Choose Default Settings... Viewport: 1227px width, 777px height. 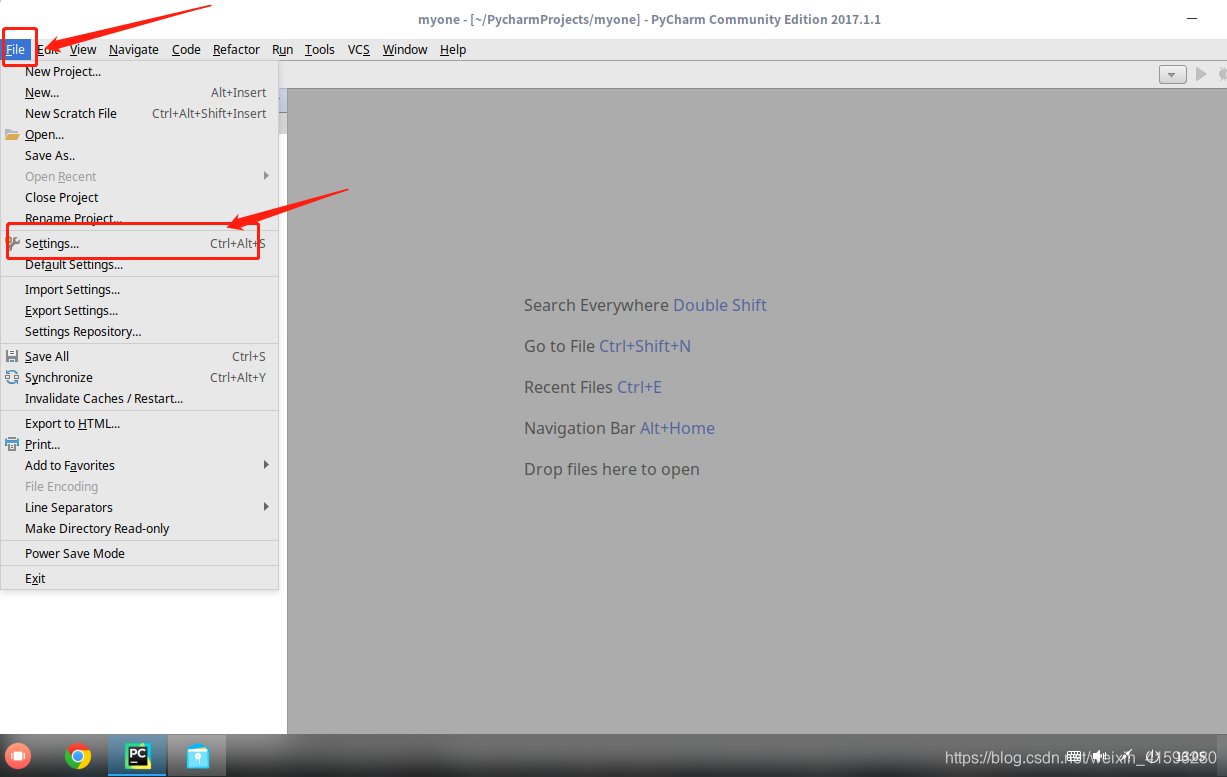139,264
